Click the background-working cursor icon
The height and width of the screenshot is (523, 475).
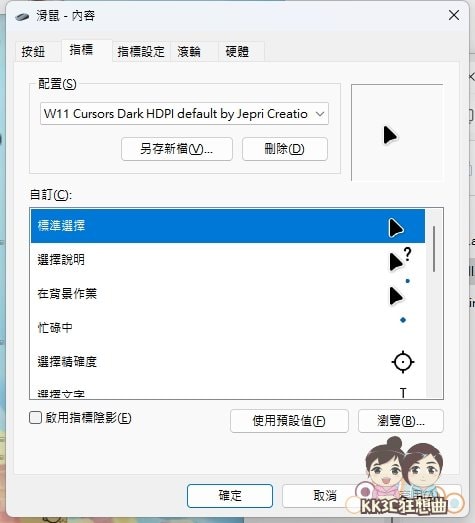click(399, 292)
